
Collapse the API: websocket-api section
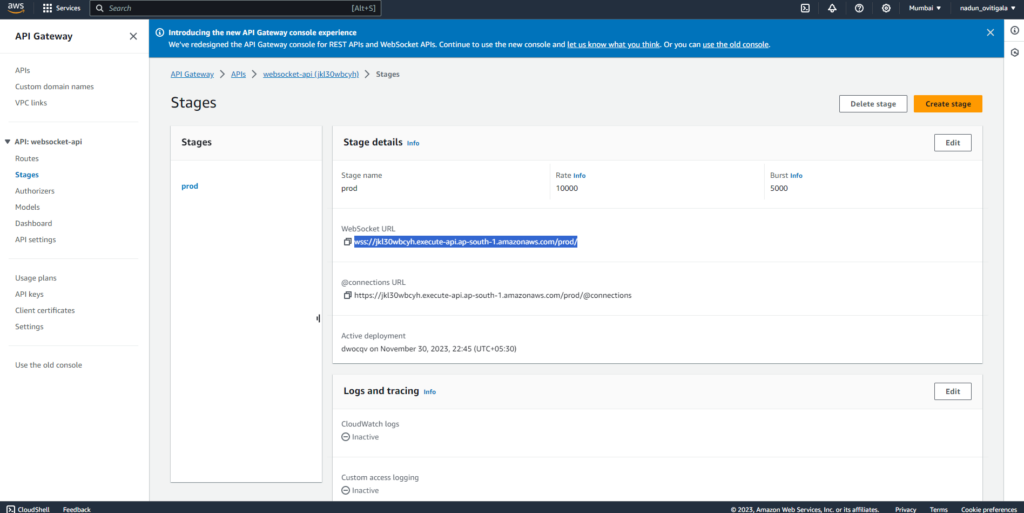click(x=8, y=142)
